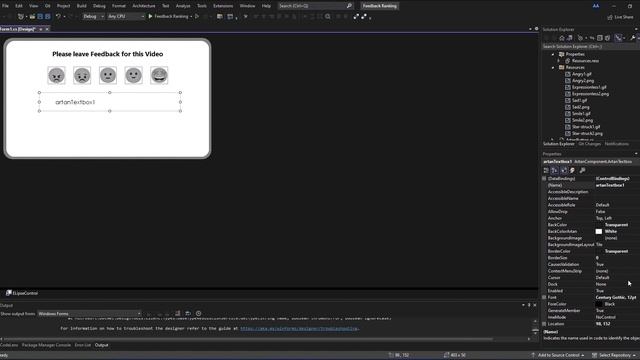Image resolution: width=640 pixels, height=360 pixels.
Task: Switch to the Error List tab
Action: (x=82, y=345)
